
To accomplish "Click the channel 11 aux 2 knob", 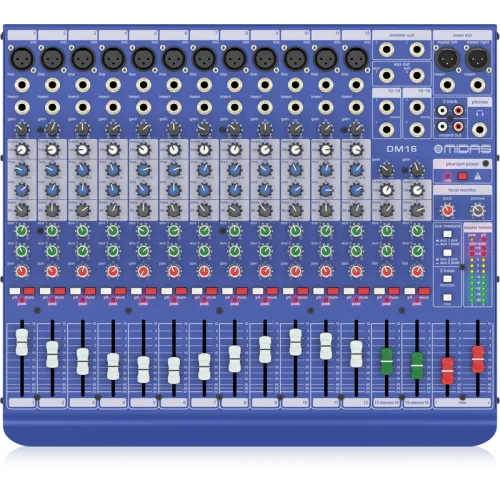I will coord(326,251).
